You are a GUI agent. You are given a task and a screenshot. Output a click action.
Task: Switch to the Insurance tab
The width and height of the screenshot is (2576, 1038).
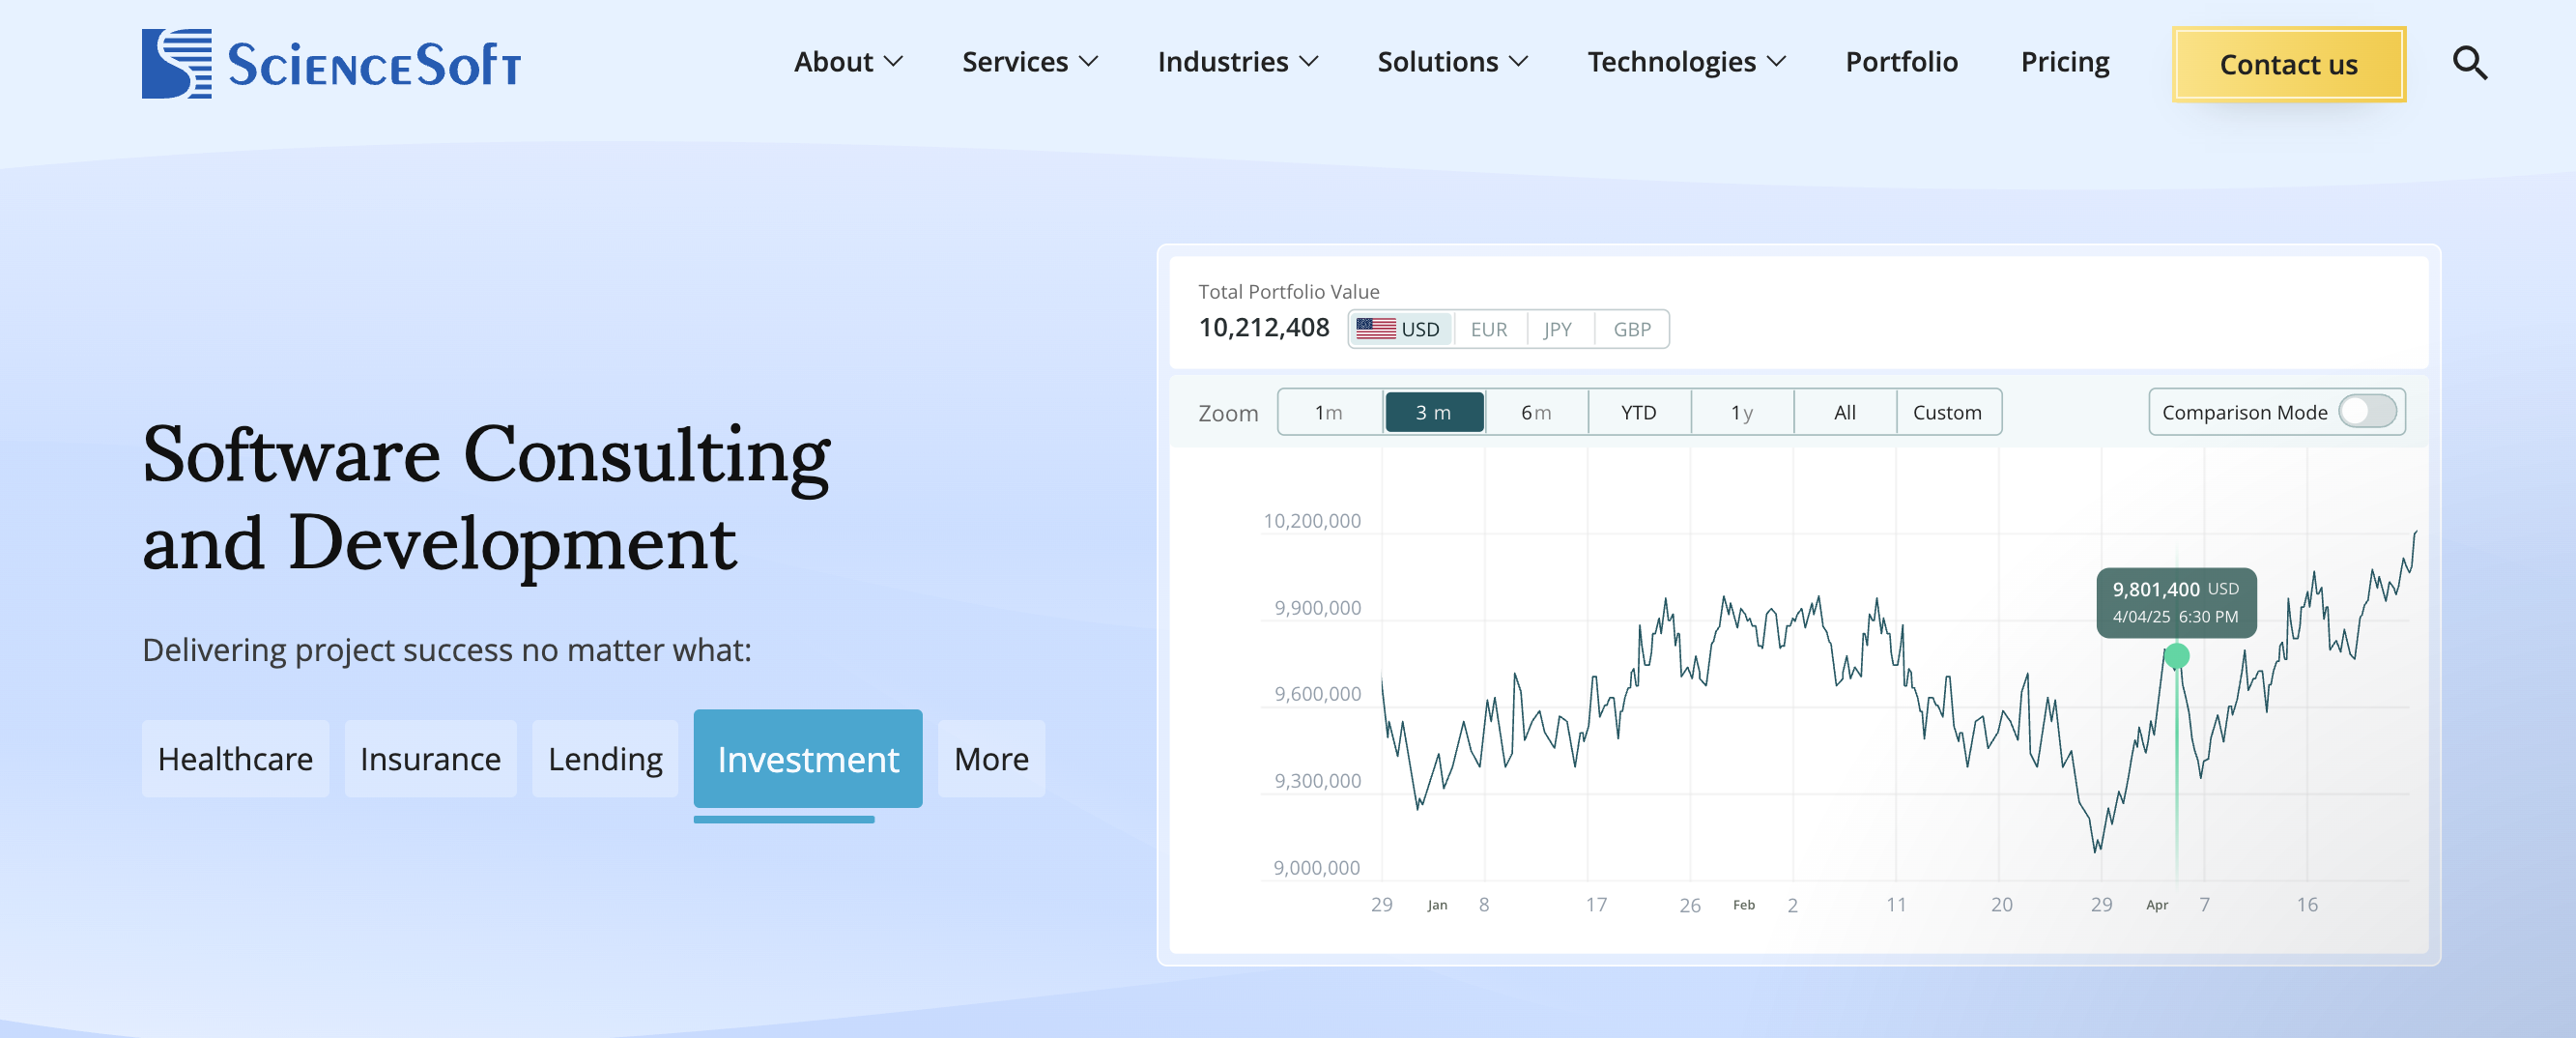(430, 759)
